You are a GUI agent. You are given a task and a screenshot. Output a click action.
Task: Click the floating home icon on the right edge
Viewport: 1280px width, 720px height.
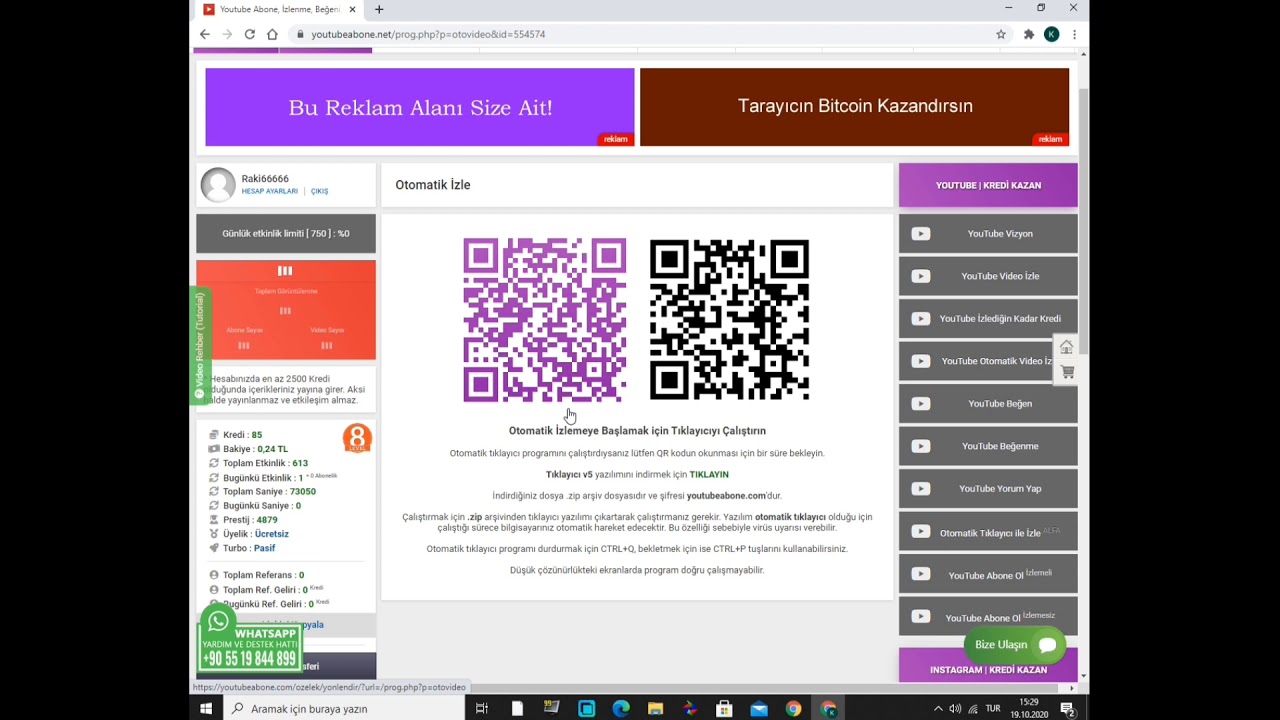coord(1067,347)
